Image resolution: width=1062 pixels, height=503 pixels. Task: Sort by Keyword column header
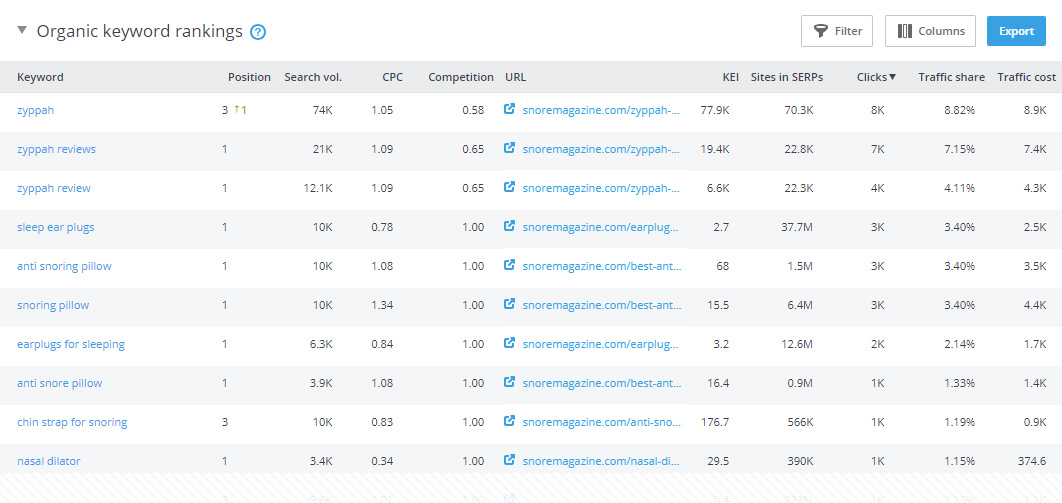(40, 77)
